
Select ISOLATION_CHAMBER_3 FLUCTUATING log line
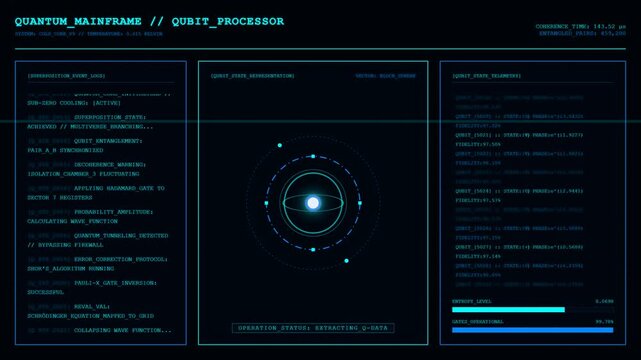[83, 174]
